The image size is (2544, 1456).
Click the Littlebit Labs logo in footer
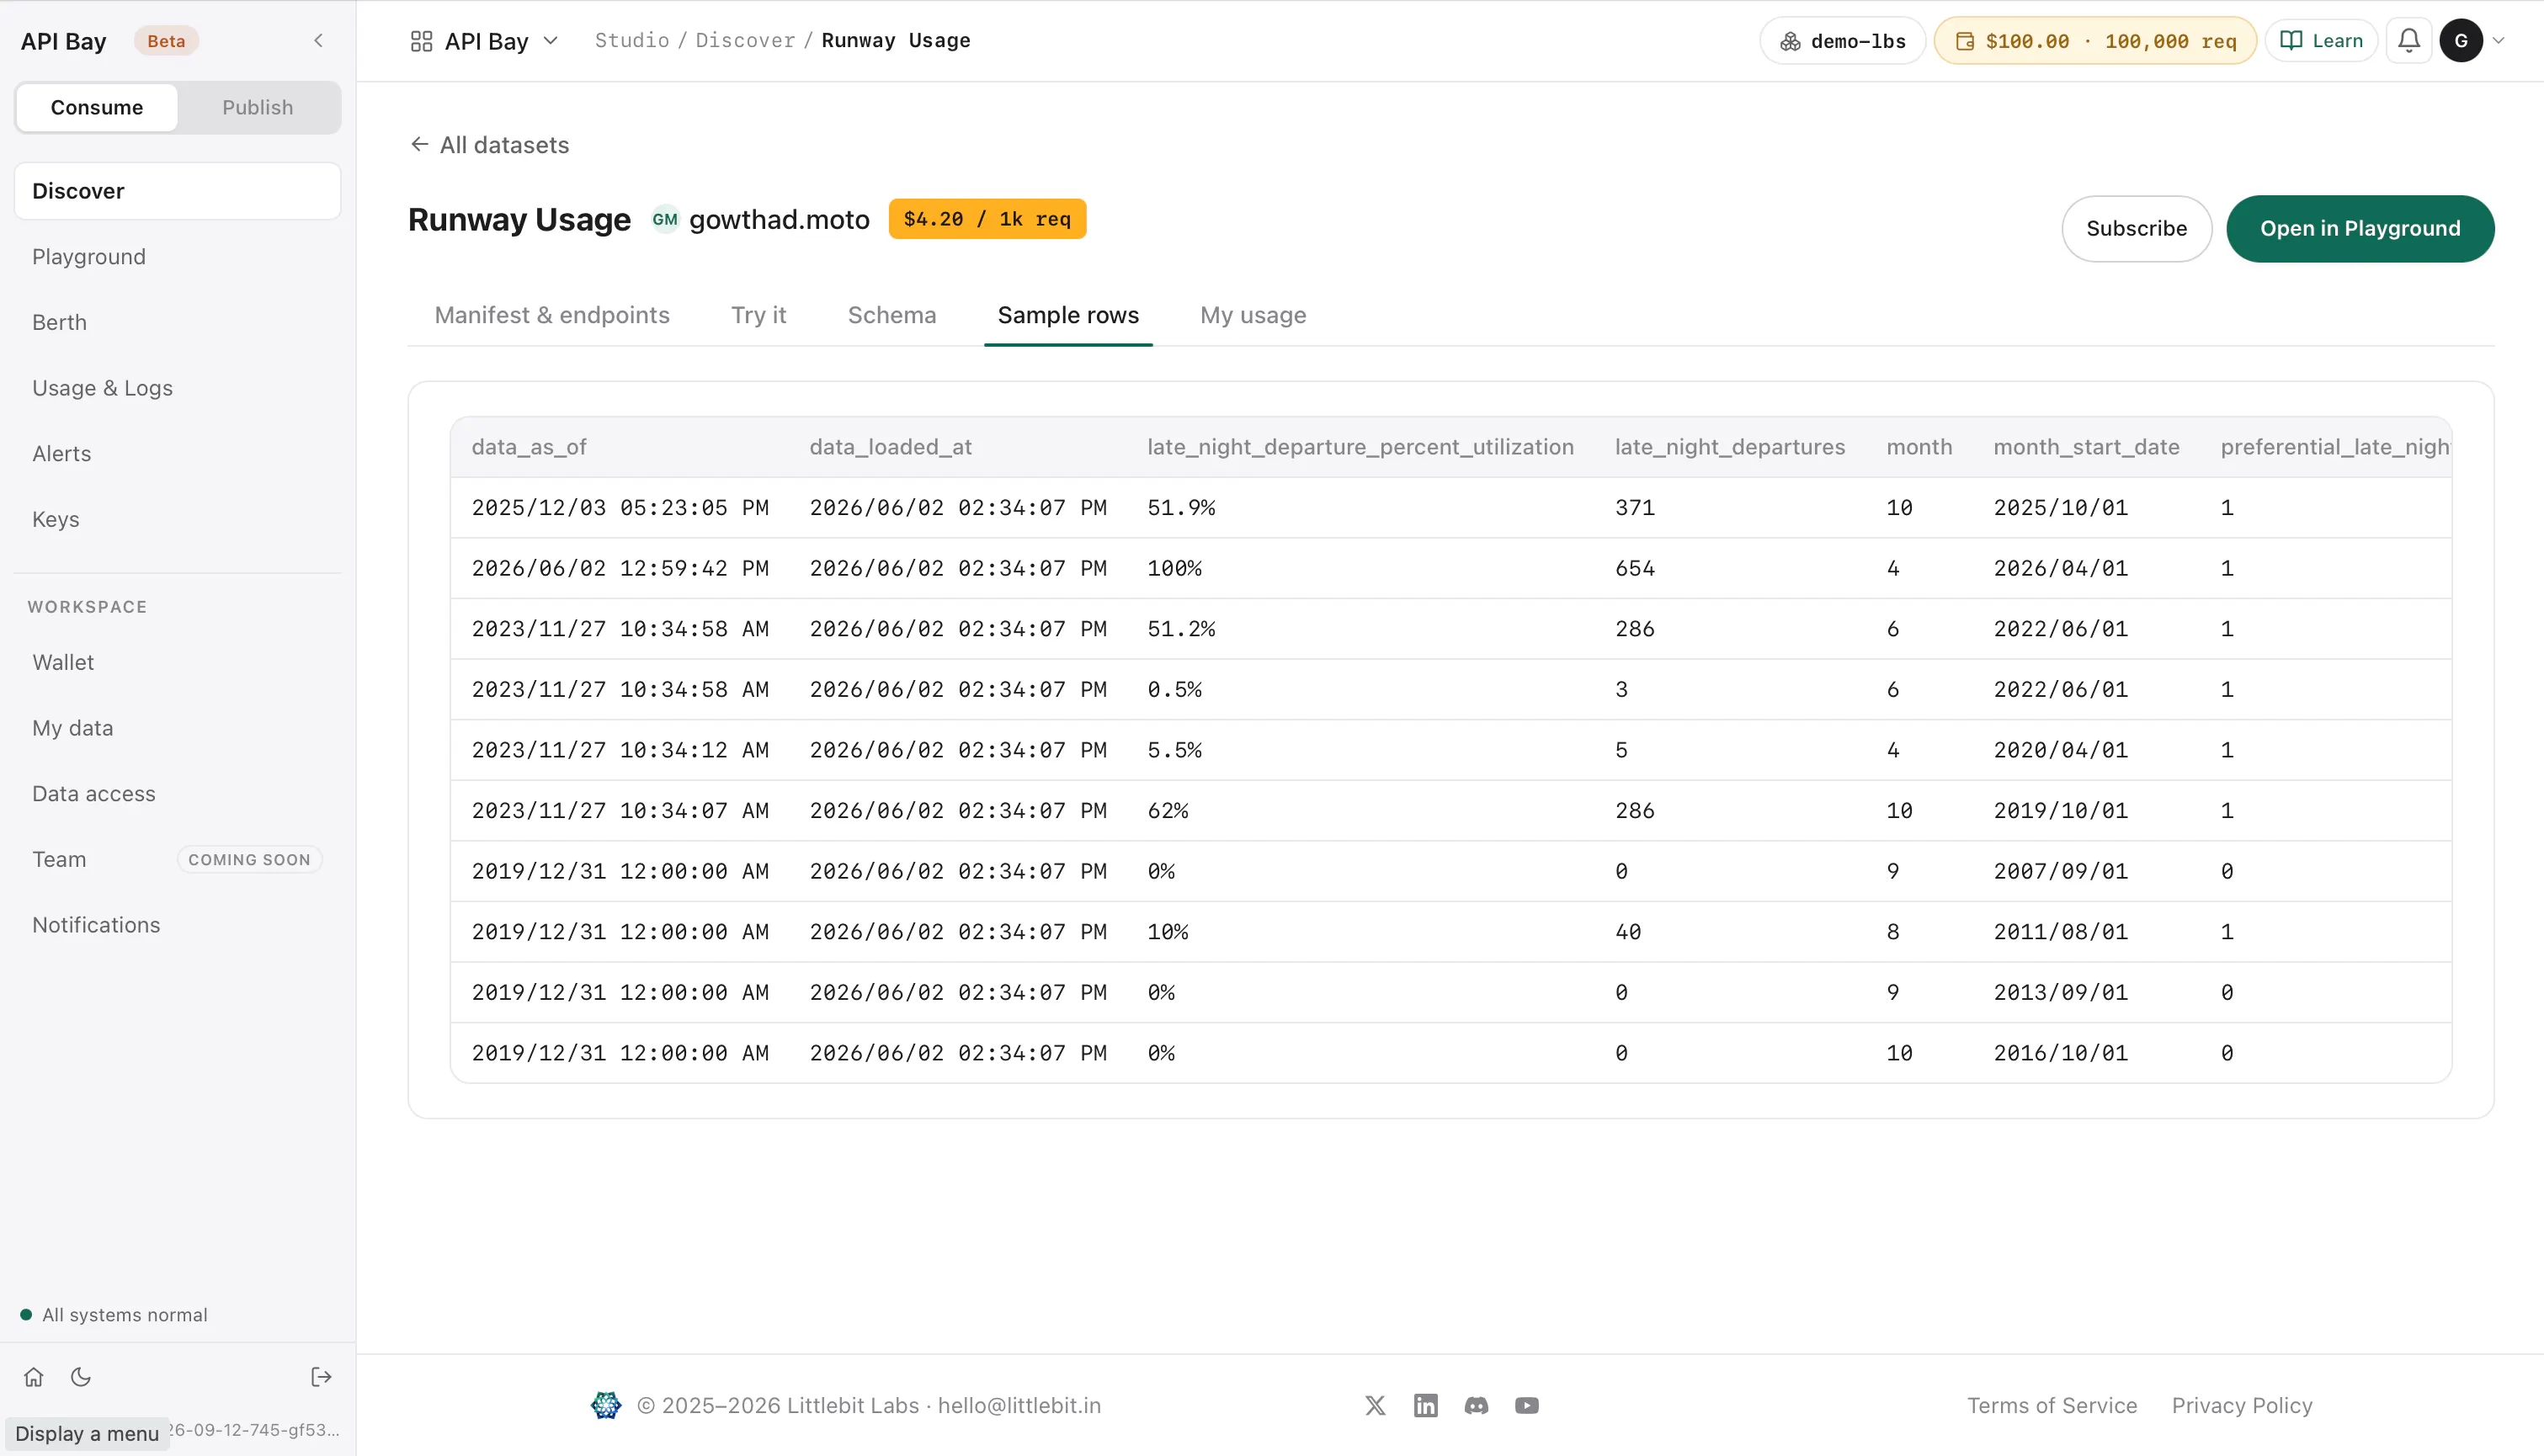605,1405
